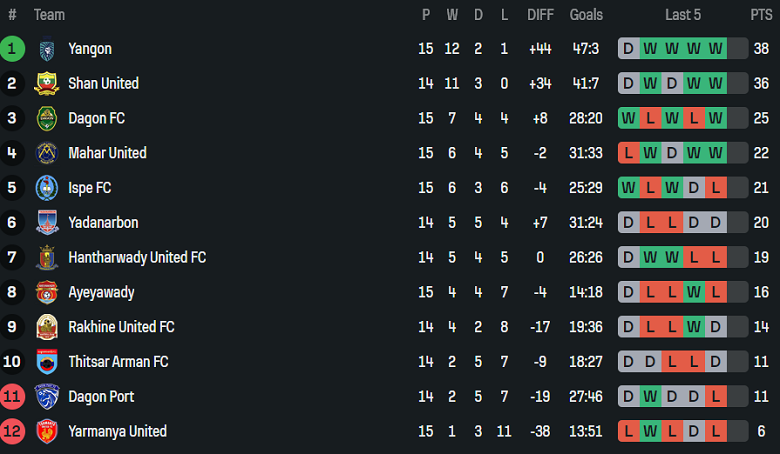This screenshot has width=780, height=454.
Task: Click the Hantharwady United FC badge
Action: [x=47, y=258]
